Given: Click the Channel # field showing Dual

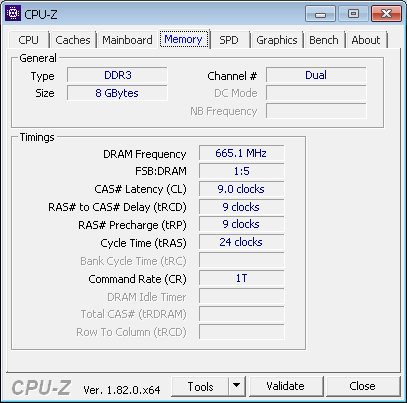Looking at the screenshot, I should tap(316, 75).
